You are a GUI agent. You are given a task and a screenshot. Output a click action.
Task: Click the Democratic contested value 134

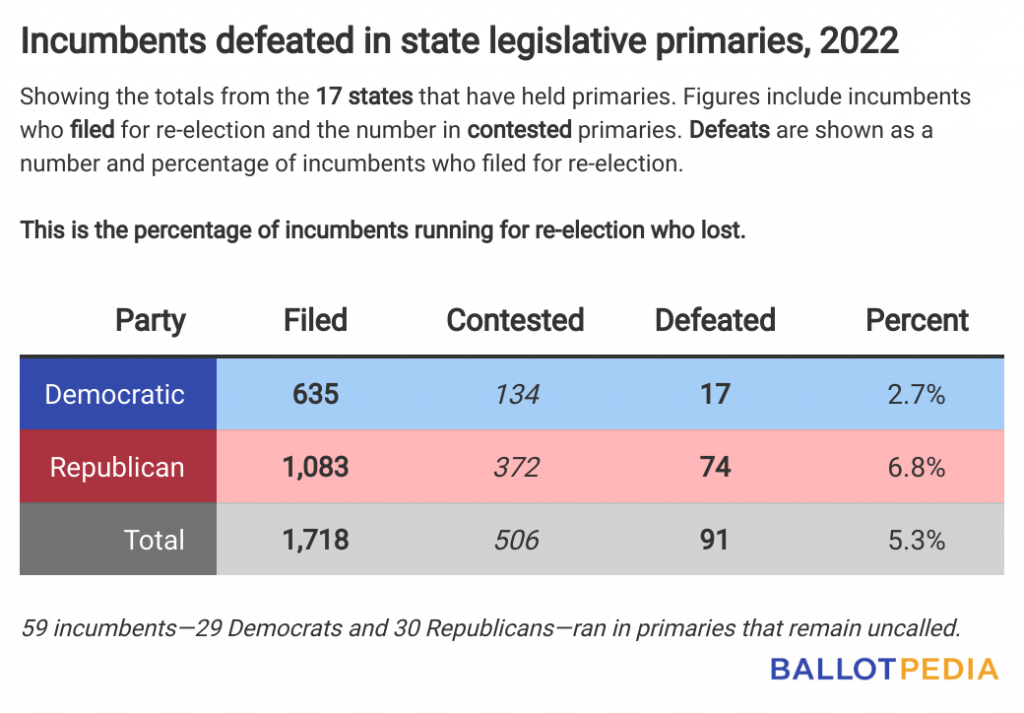click(x=517, y=394)
